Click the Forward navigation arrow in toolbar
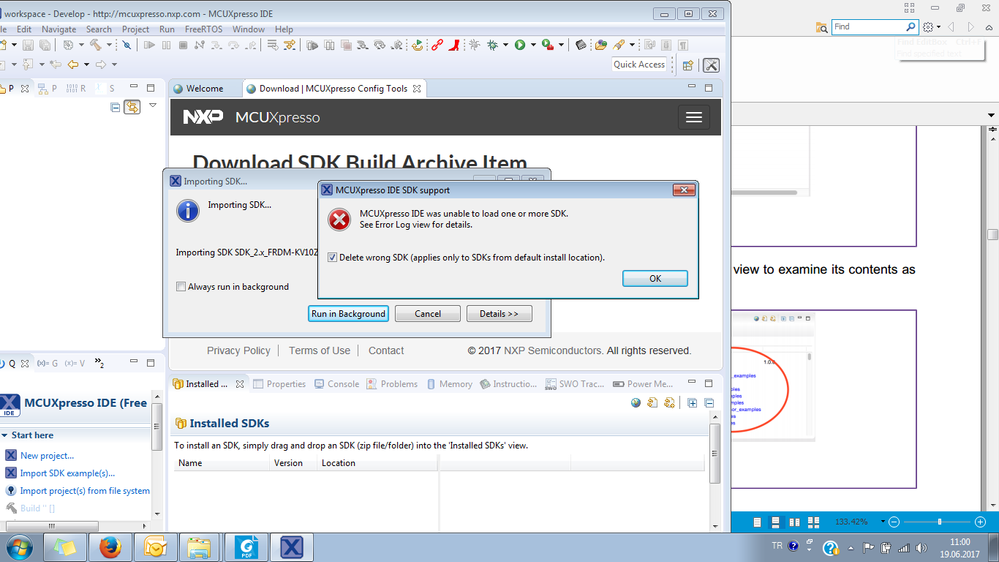 click(x=101, y=64)
